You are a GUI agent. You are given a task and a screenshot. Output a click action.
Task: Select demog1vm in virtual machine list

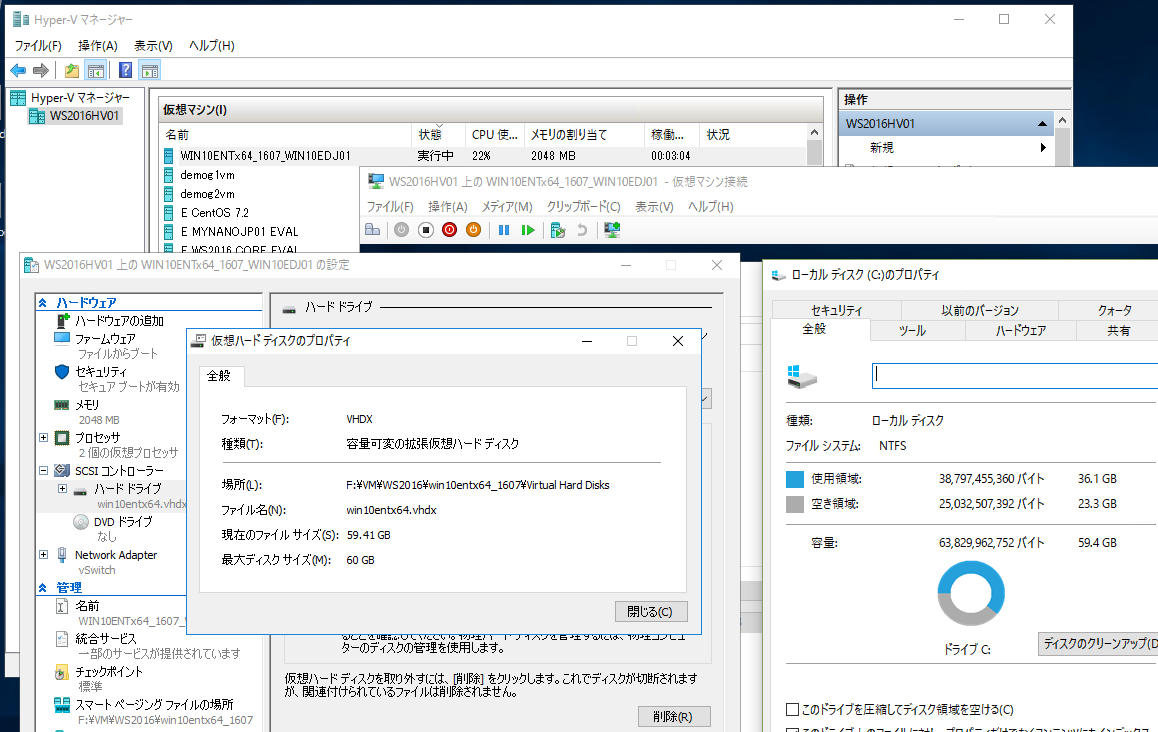pos(208,175)
